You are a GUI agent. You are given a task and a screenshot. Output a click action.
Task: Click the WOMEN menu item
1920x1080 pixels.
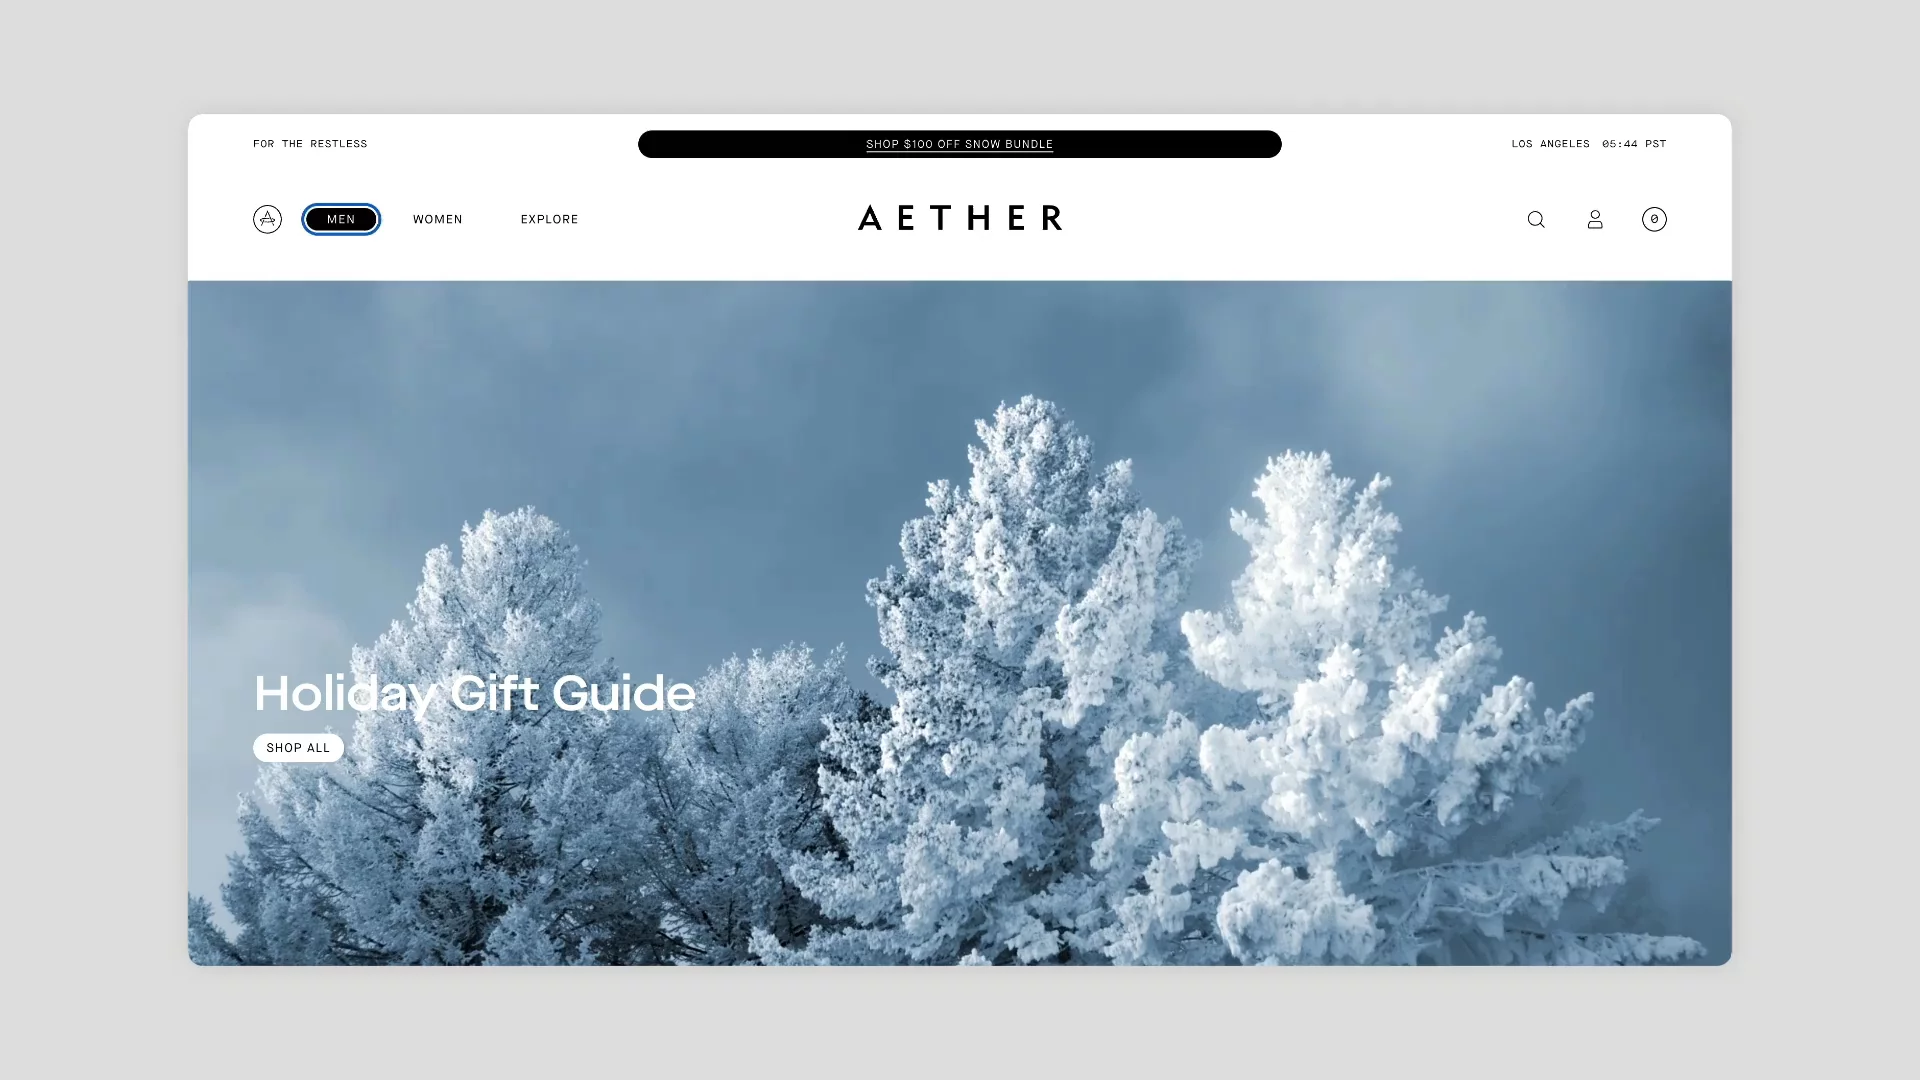[x=438, y=218]
